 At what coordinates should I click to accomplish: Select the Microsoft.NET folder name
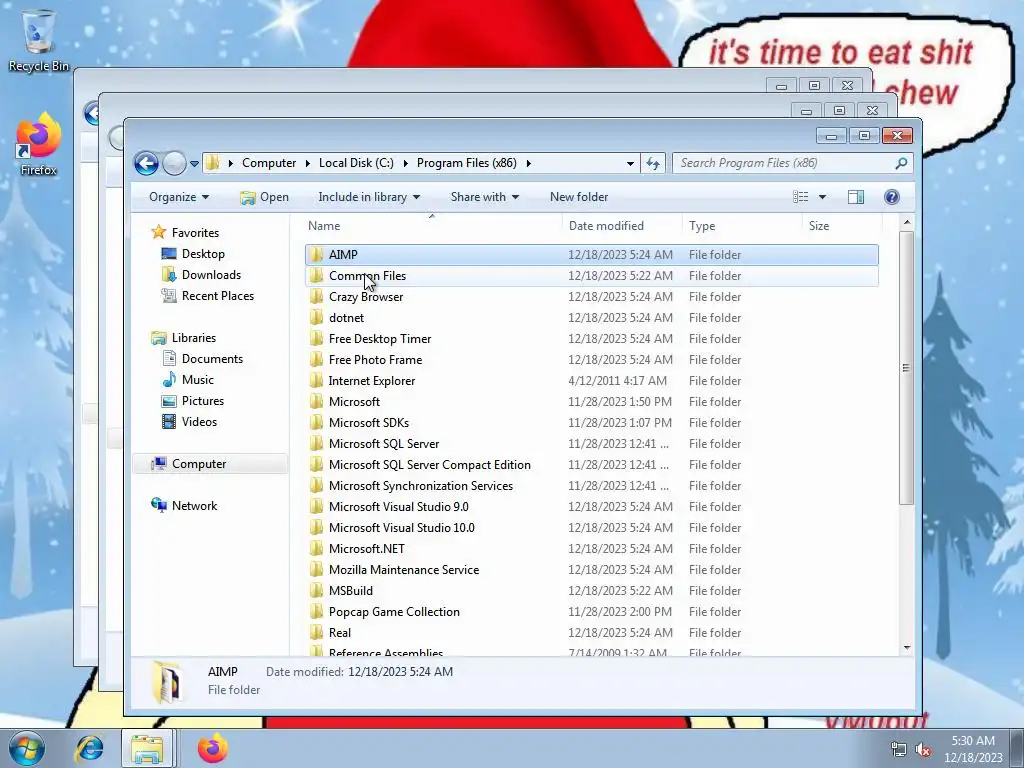(366, 549)
